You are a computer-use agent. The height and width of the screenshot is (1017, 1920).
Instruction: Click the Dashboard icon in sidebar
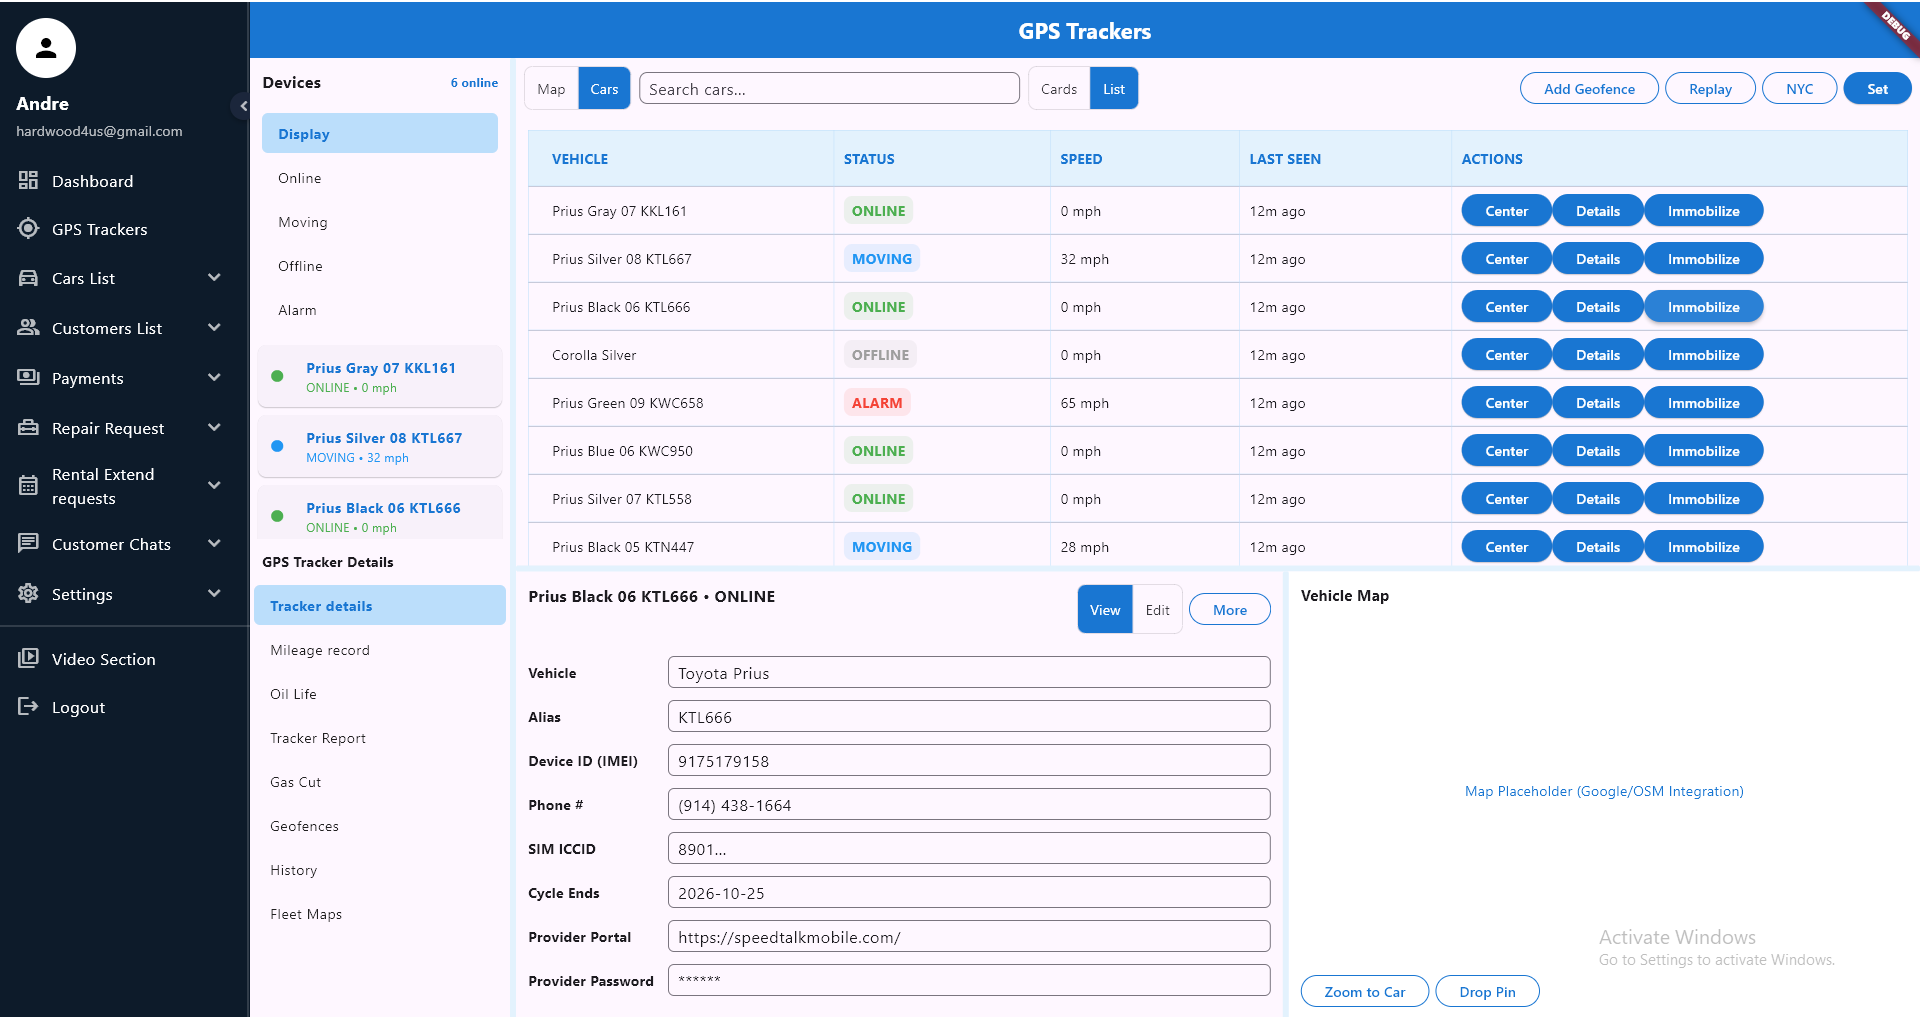click(x=28, y=181)
